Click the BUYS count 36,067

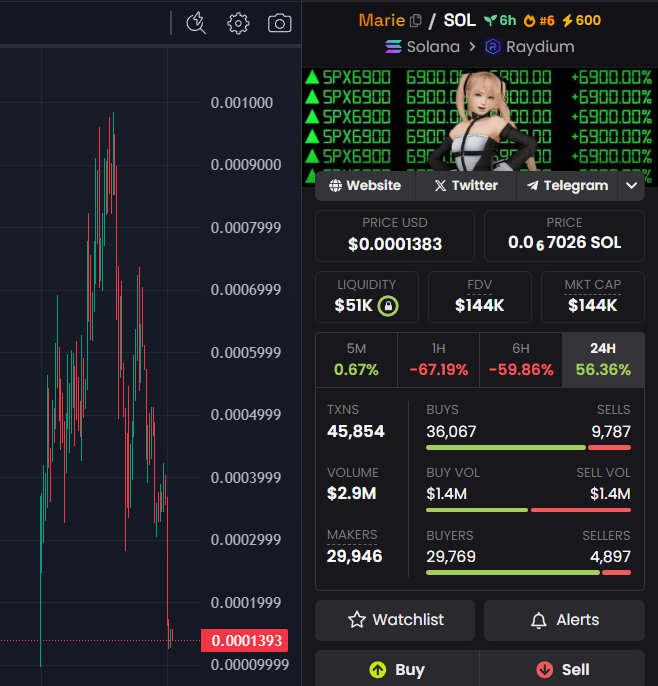click(x=451, y=432)
